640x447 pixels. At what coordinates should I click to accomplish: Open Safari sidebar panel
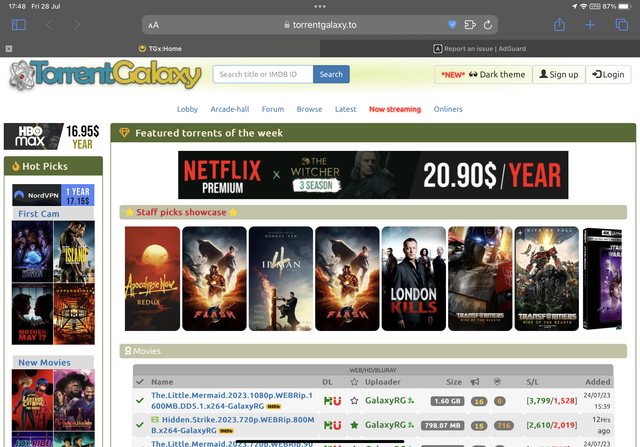[x=18, y=24]
